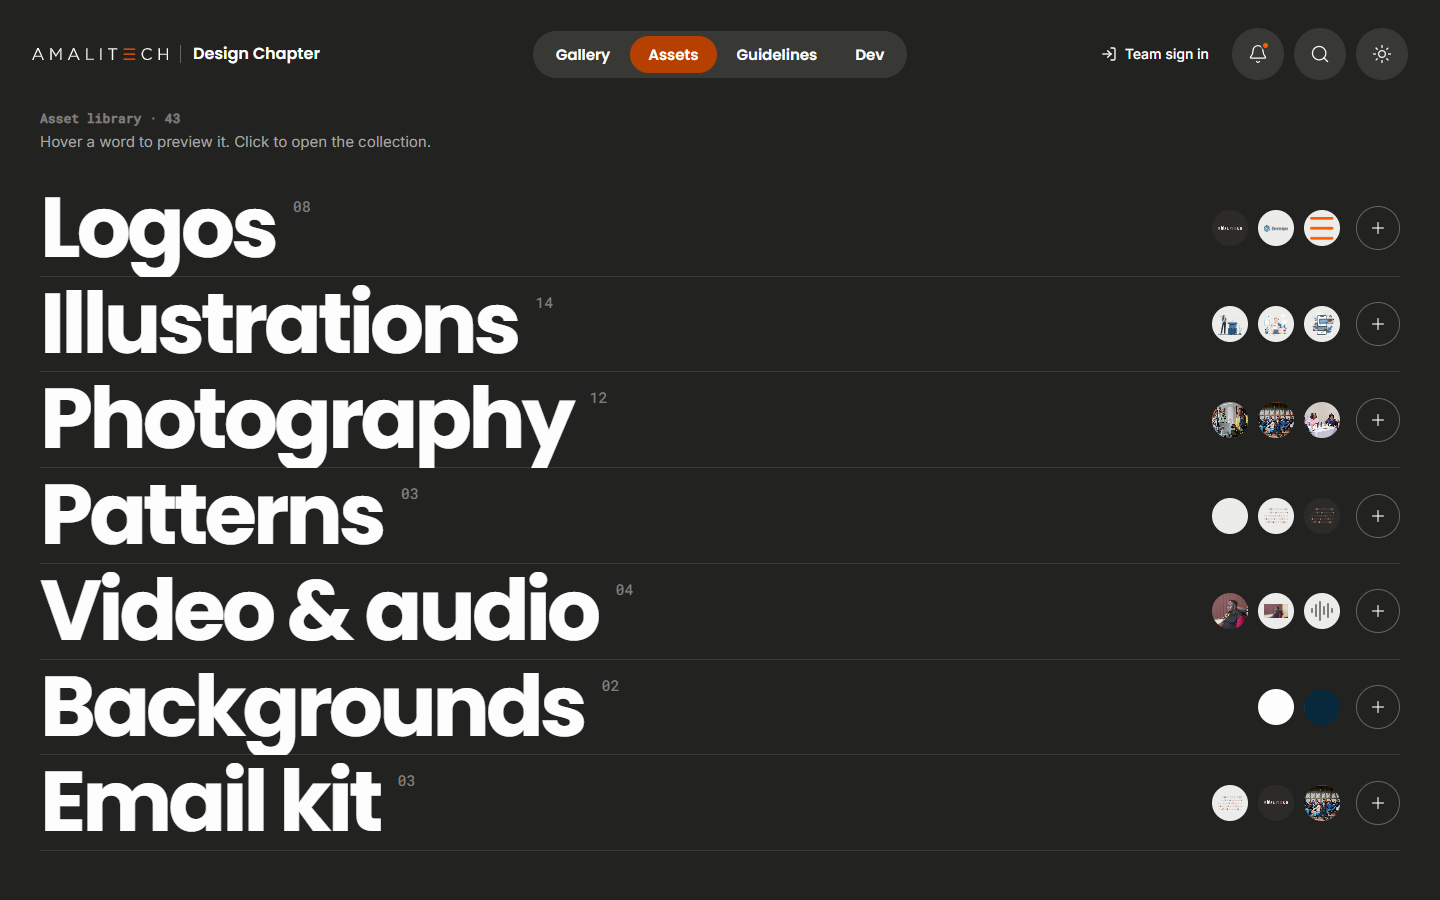Select the dark navy Backgrounds swatch
The height and width of the screenshot is (900, 1440).
click(x=1322, y=707)
